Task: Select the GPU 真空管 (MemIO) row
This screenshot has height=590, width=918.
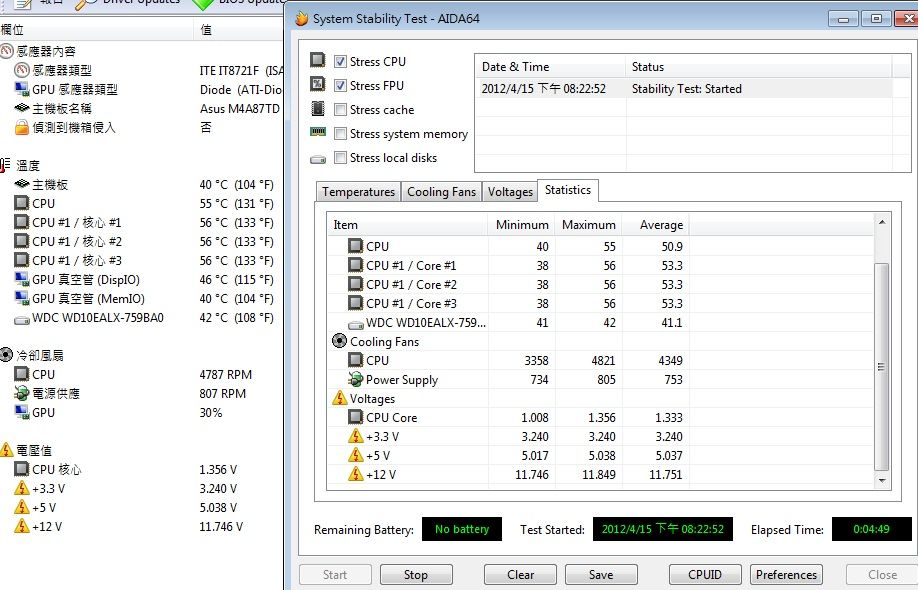Action: (142, 299)
